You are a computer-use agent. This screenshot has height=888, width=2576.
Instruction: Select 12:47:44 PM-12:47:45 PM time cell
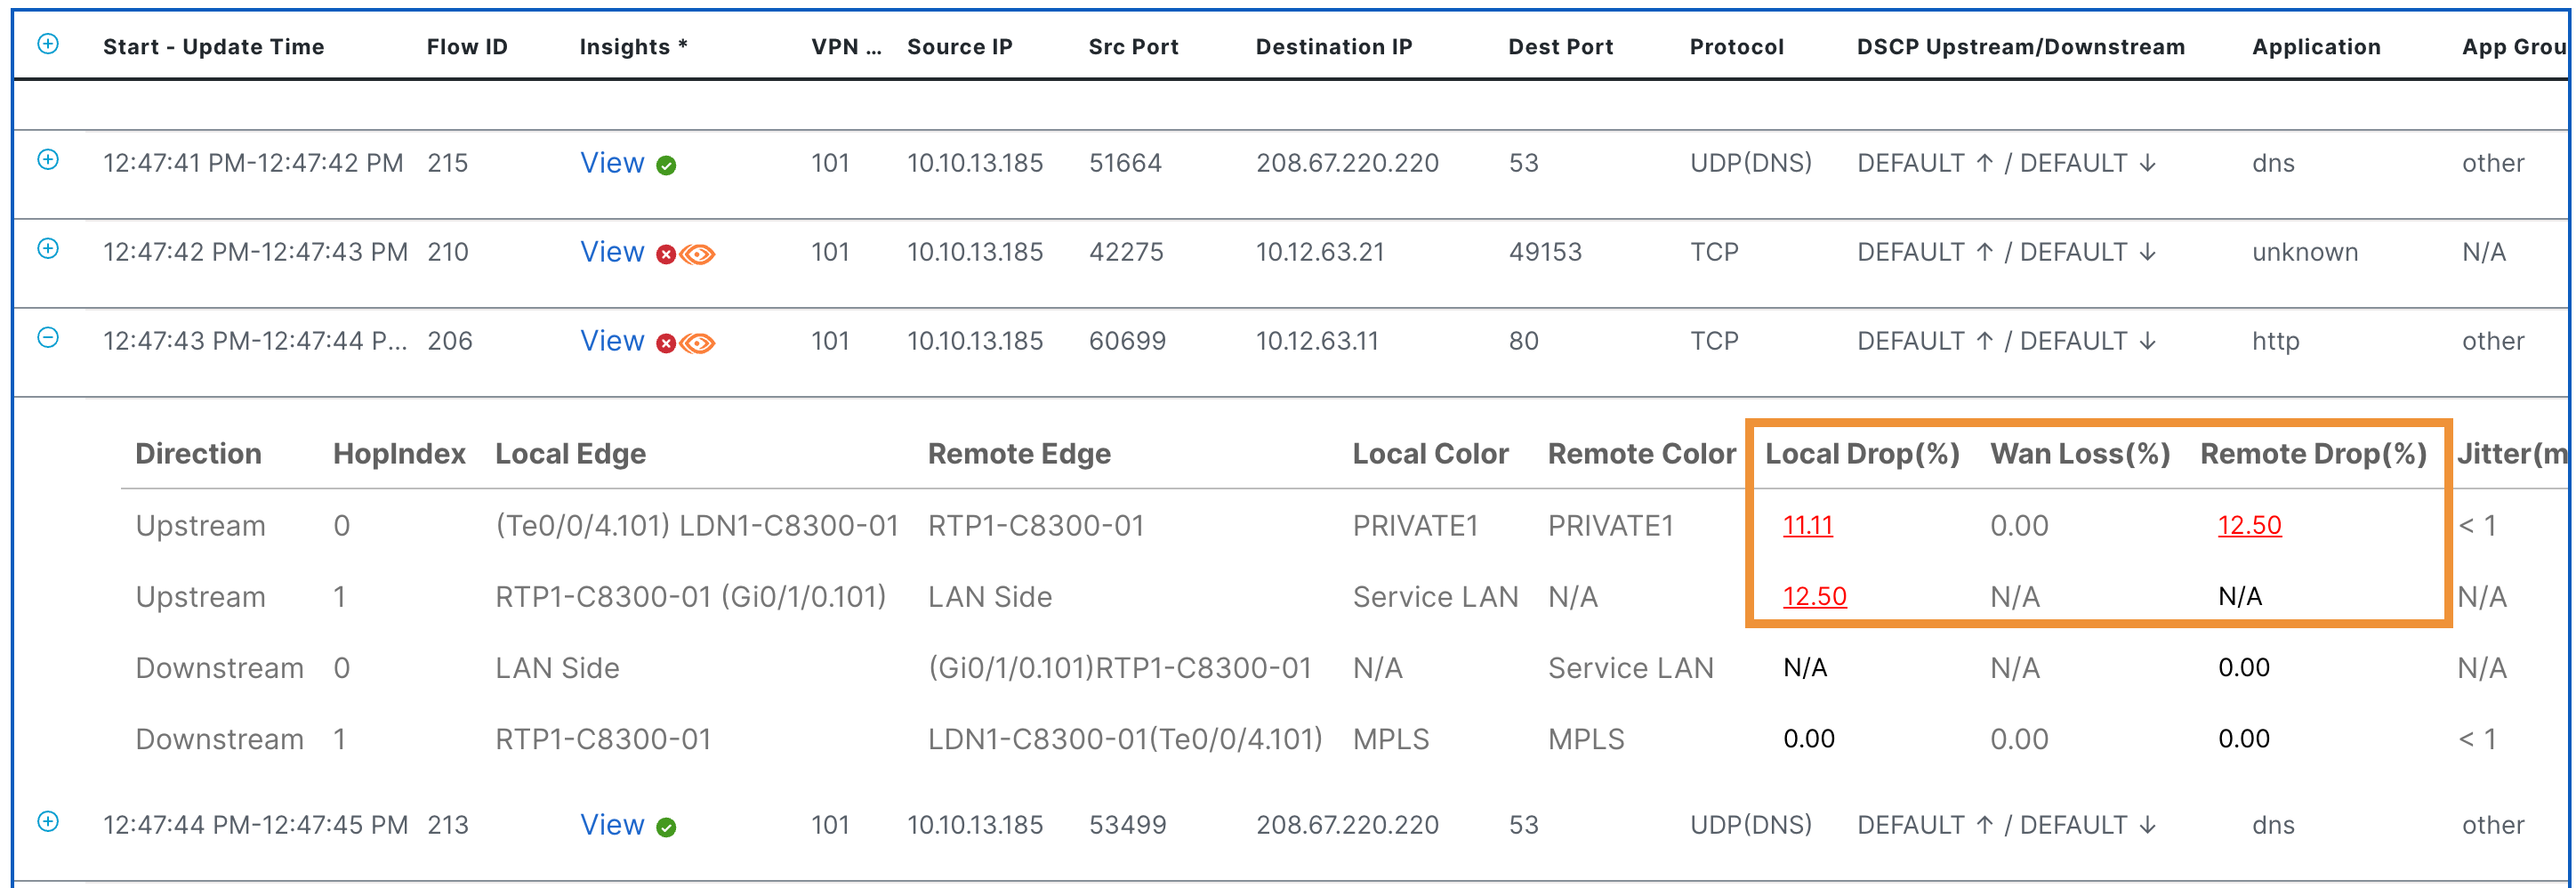(255, 825)
